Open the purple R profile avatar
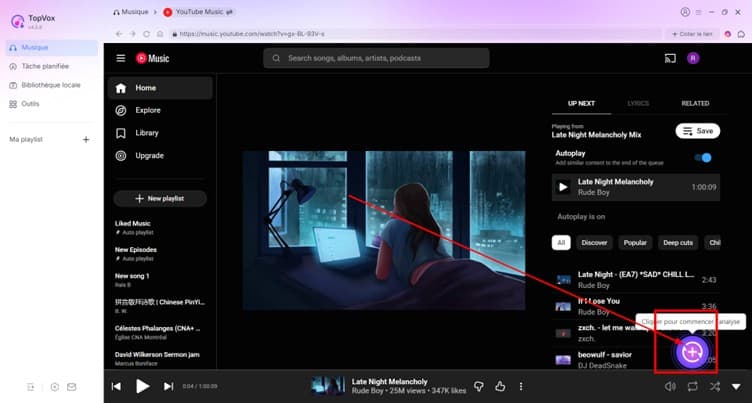This screenshot has width=752, height=403. point(693,58)
